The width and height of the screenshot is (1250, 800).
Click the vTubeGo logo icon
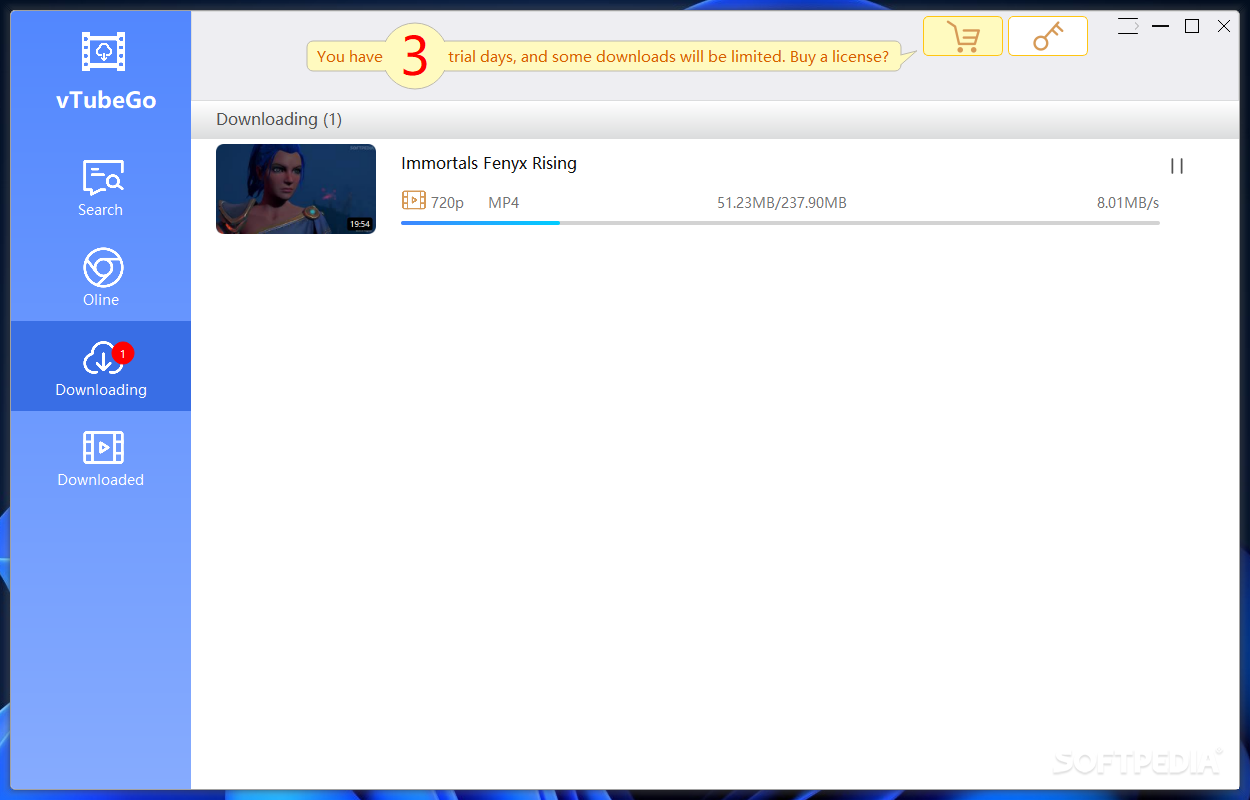pyautogui.click(x=104, y=51)
